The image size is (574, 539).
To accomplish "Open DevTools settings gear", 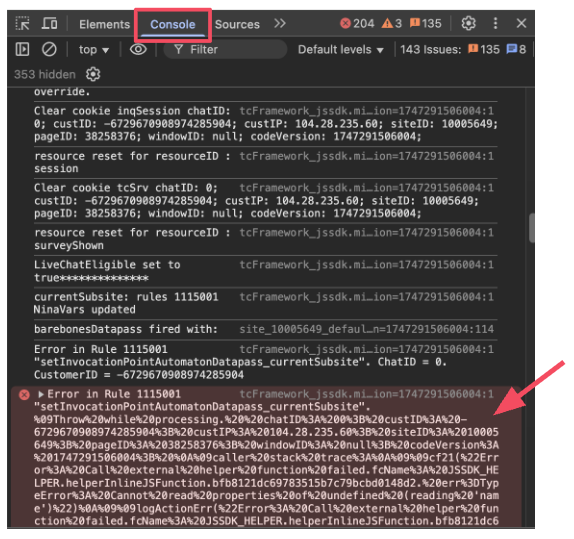I will [468, 23].
